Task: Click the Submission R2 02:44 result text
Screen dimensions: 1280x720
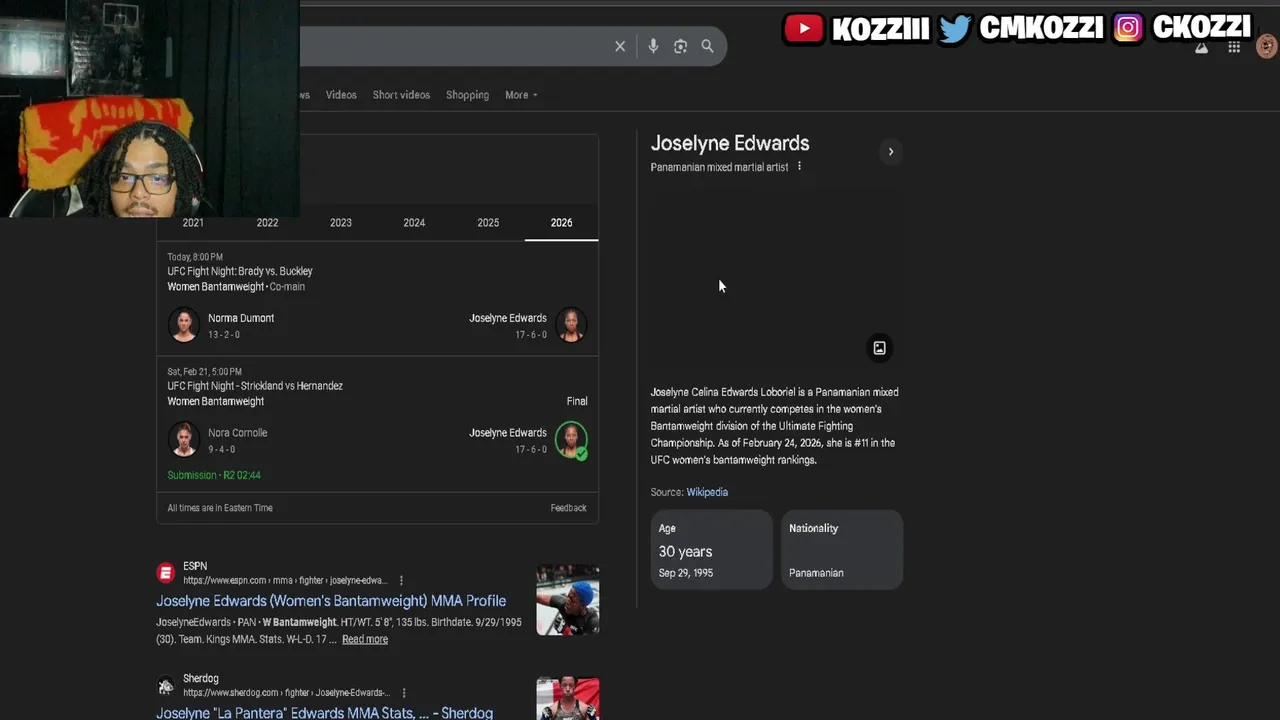Action: (x=214, y=475)
